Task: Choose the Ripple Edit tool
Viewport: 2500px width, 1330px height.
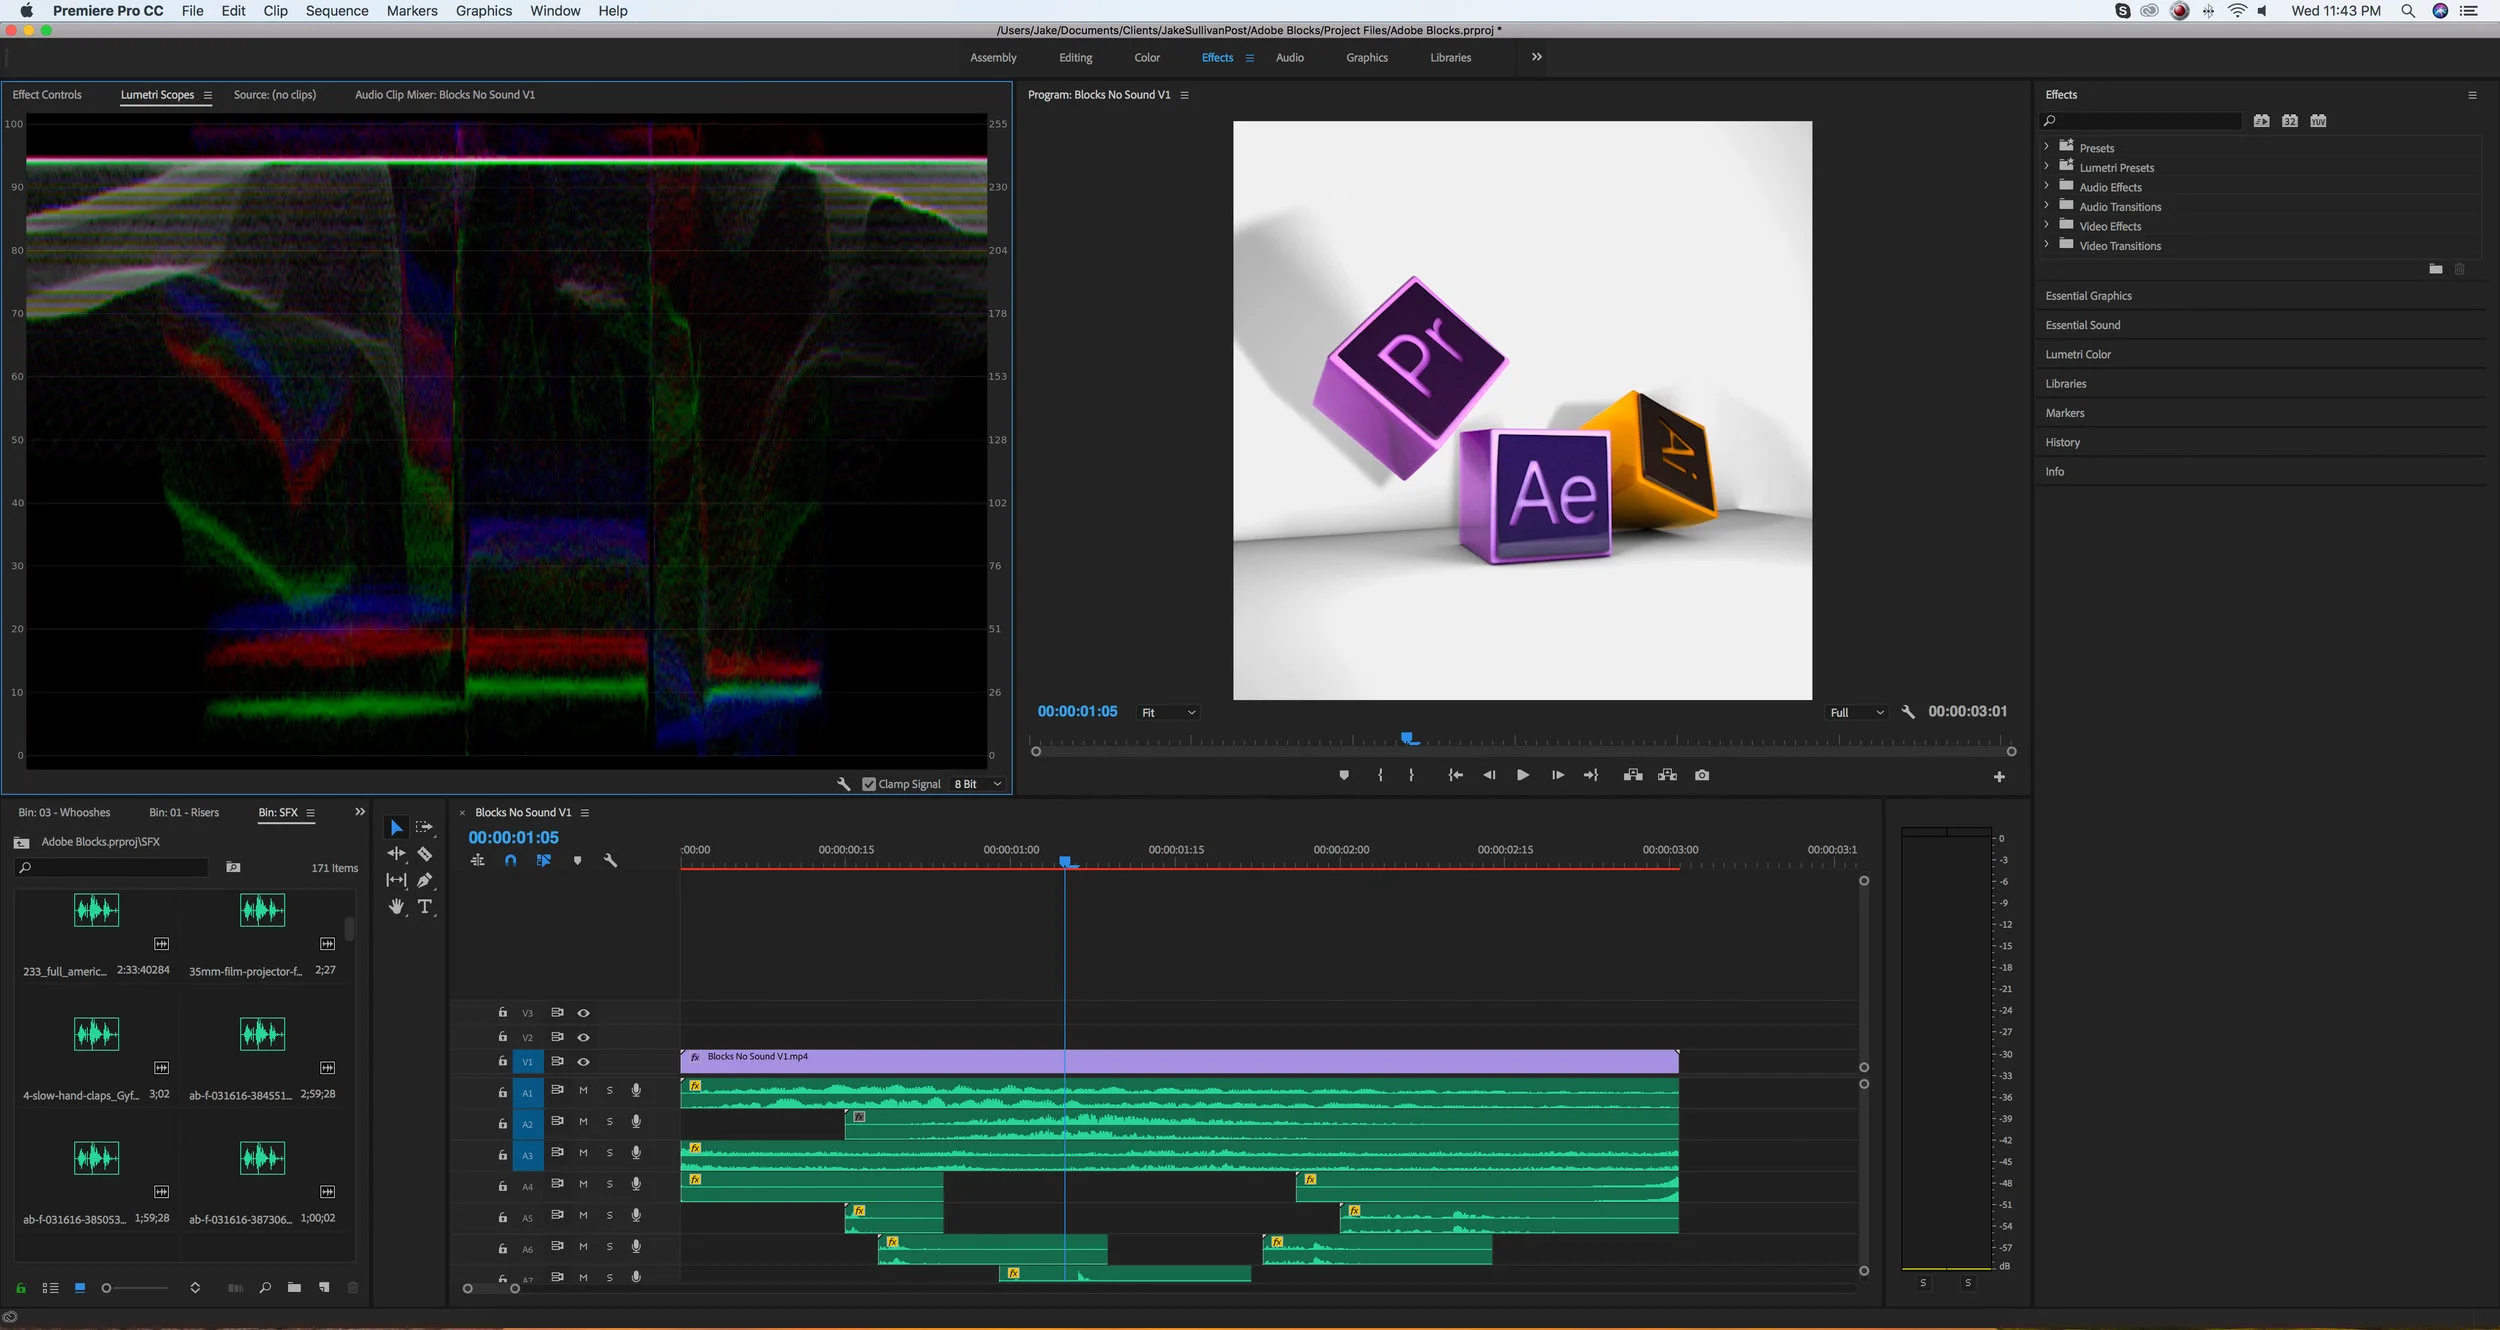Action: [396, 853]
